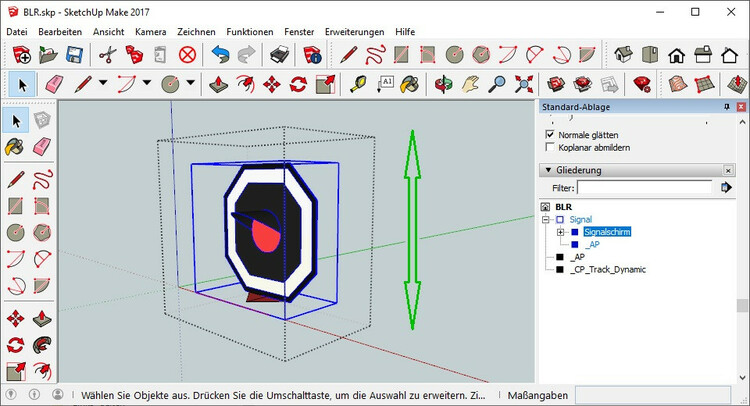
Task: Close the Gliederung panel with its X
Action: [x=726, y=170]
